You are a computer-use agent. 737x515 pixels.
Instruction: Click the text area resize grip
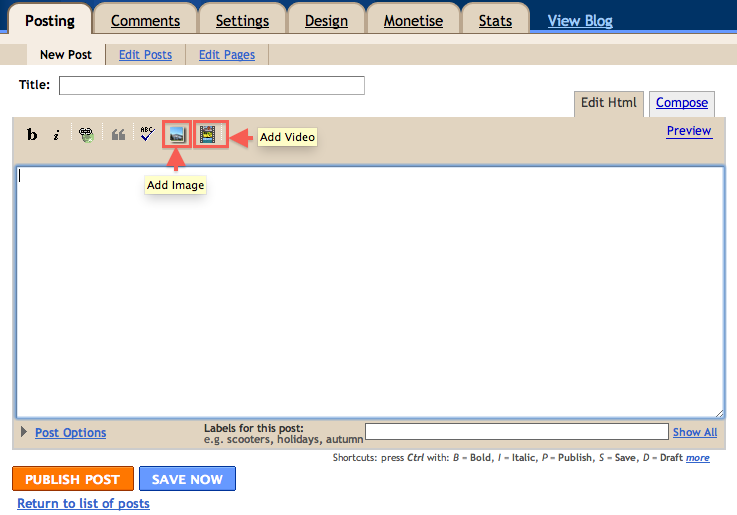tap(720, 413)
